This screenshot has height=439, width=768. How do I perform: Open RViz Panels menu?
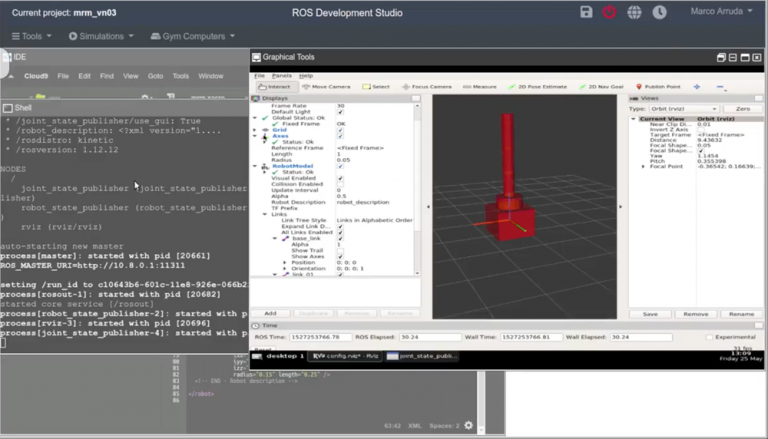point(282,75)
